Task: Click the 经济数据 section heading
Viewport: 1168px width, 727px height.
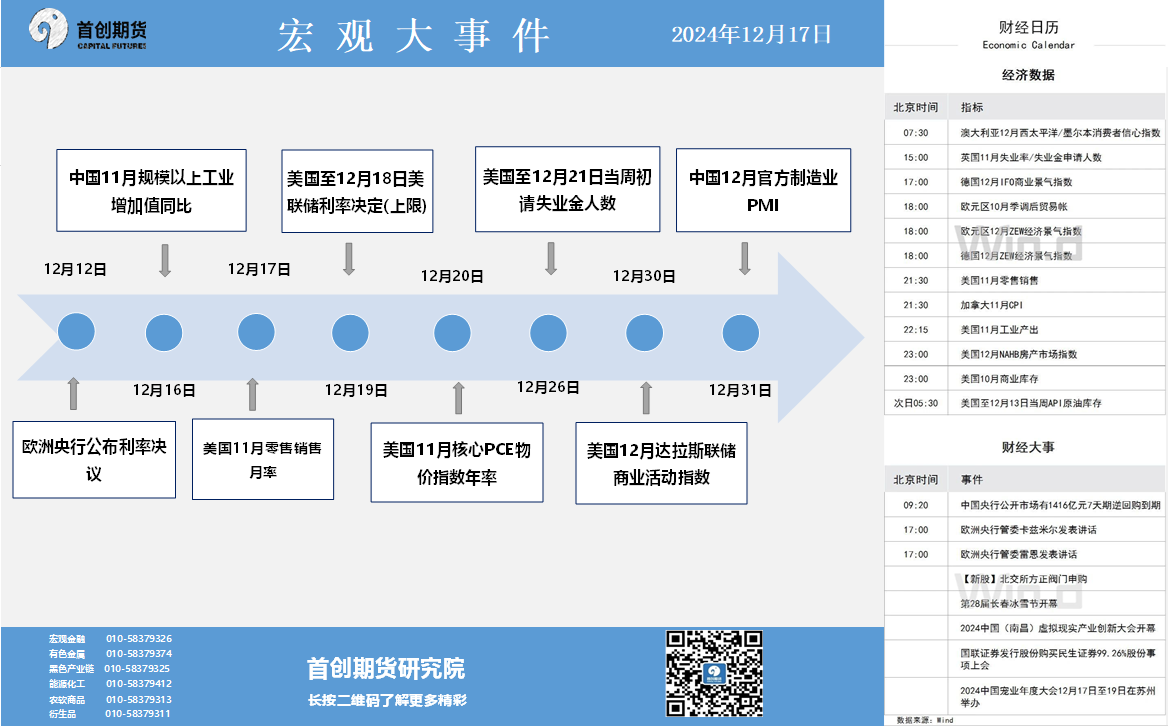Action: 1028,75
